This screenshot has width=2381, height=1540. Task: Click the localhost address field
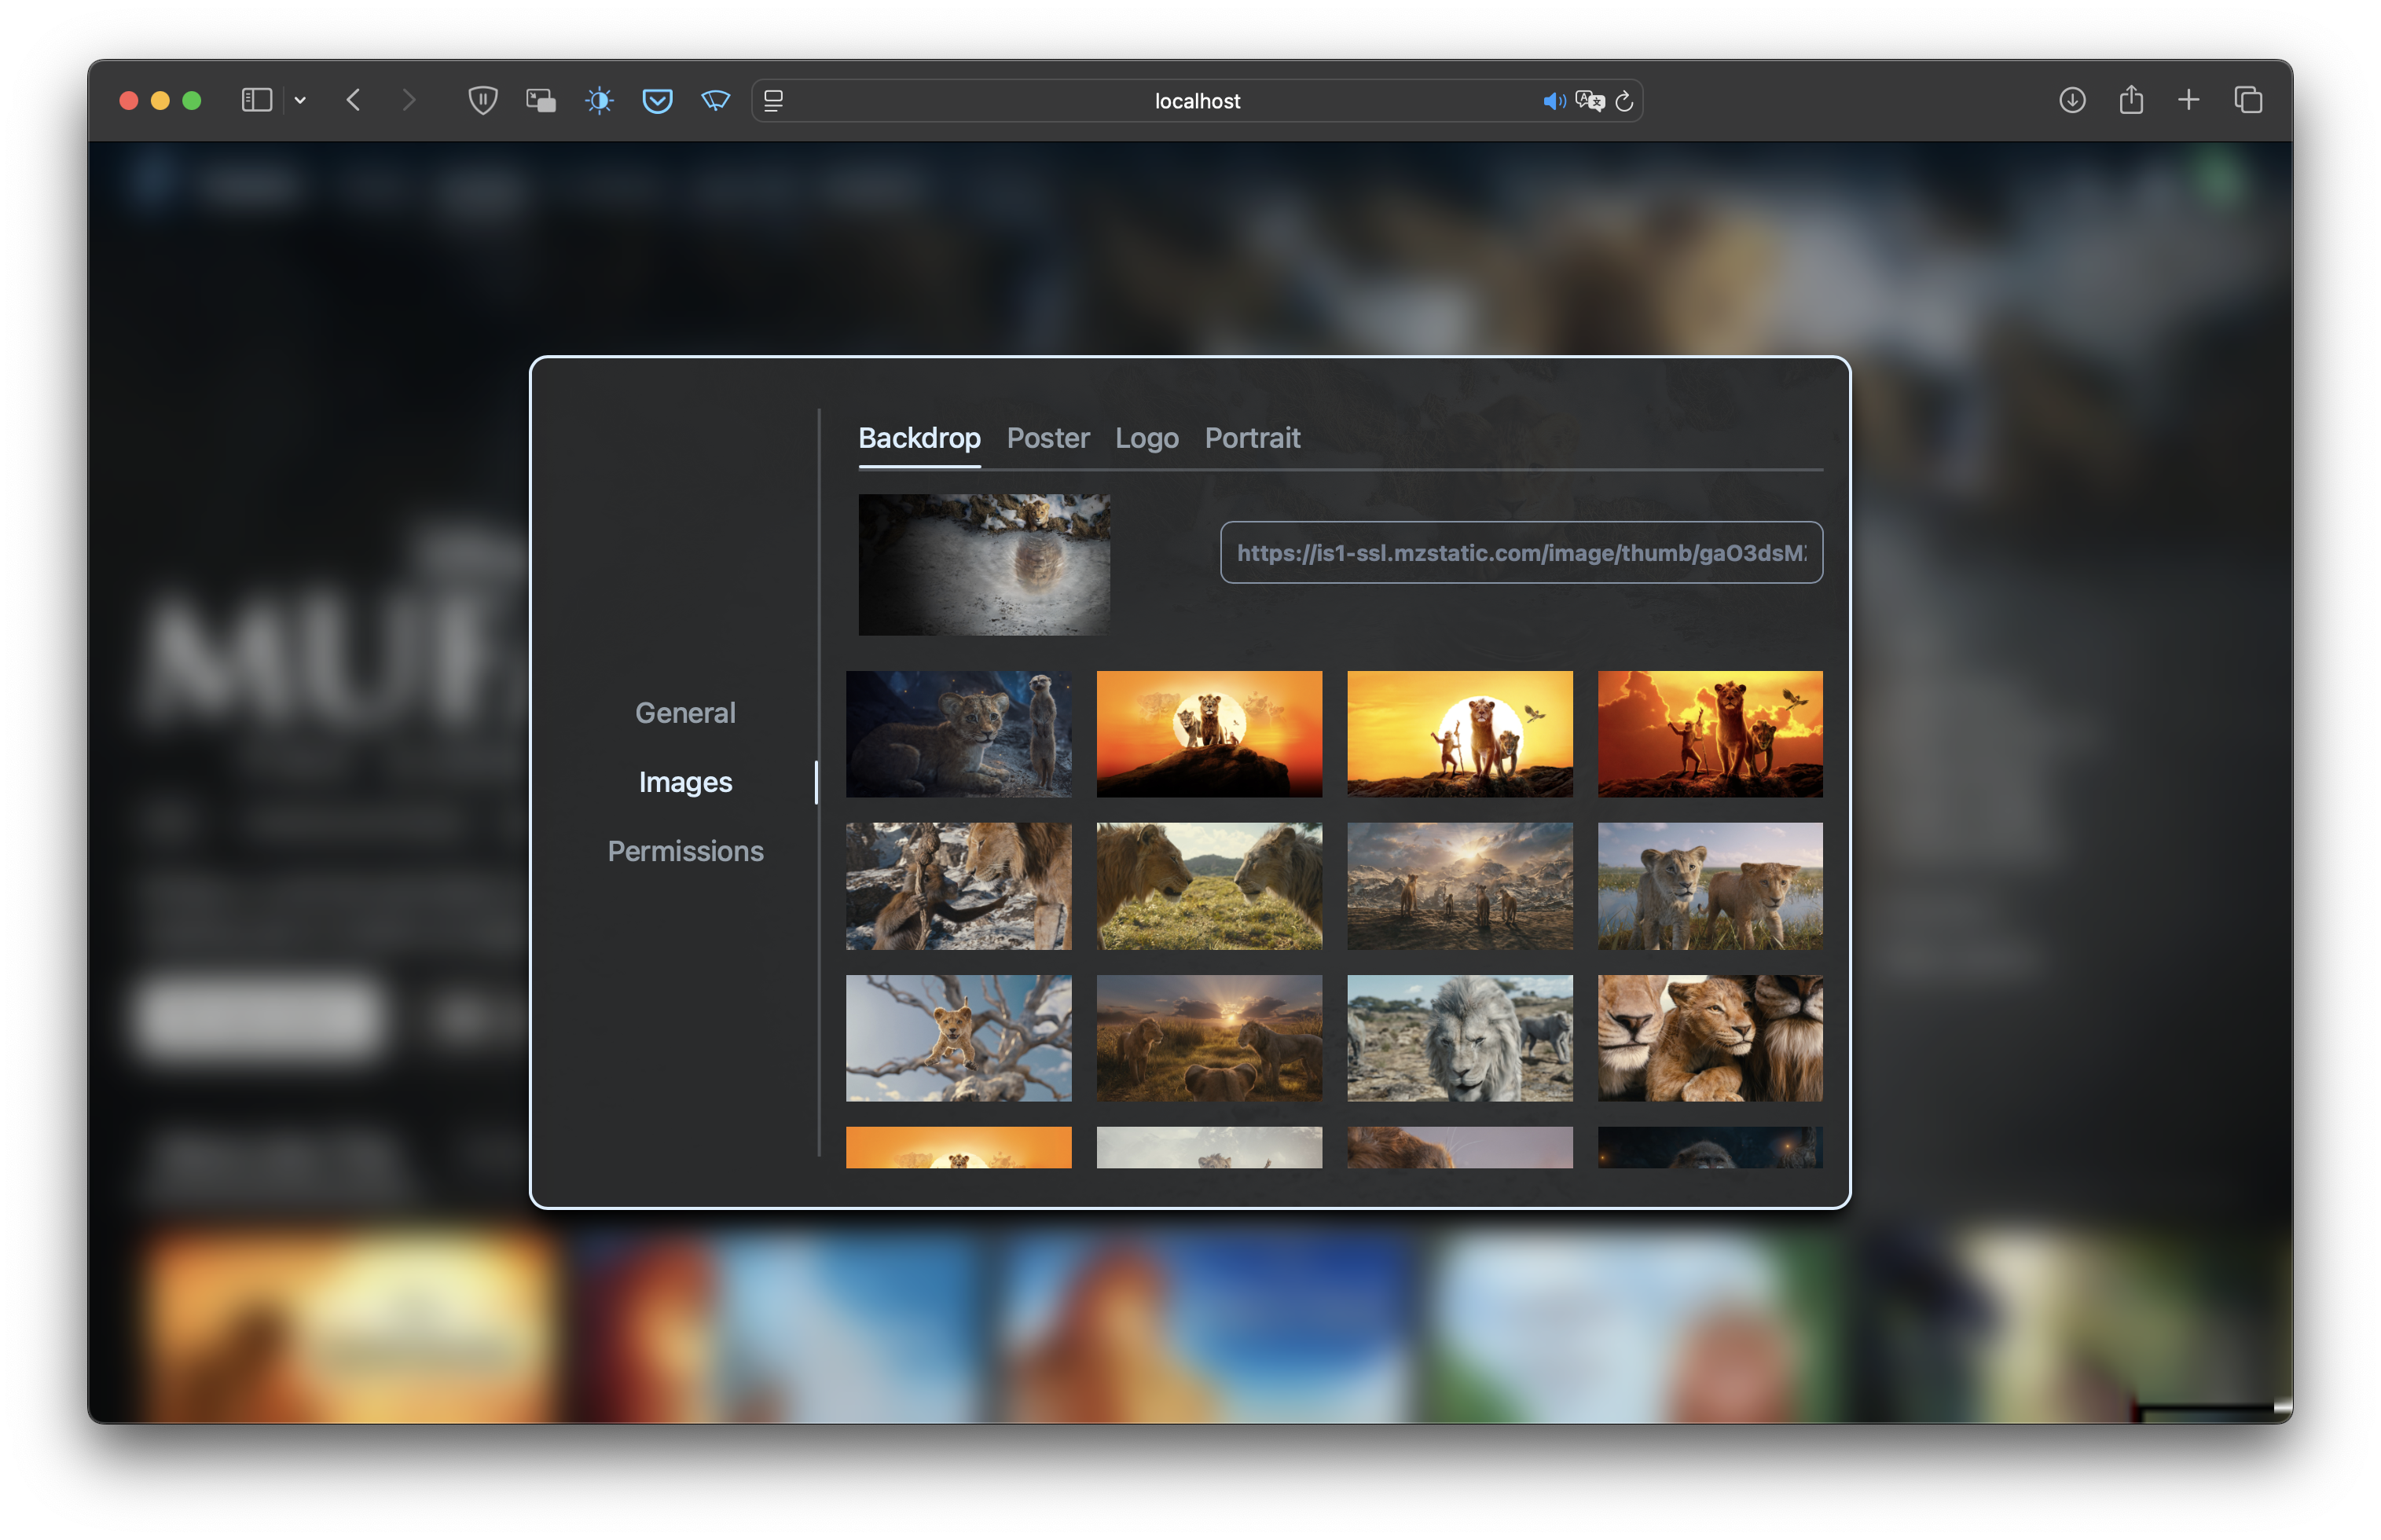click(1197, 101)
